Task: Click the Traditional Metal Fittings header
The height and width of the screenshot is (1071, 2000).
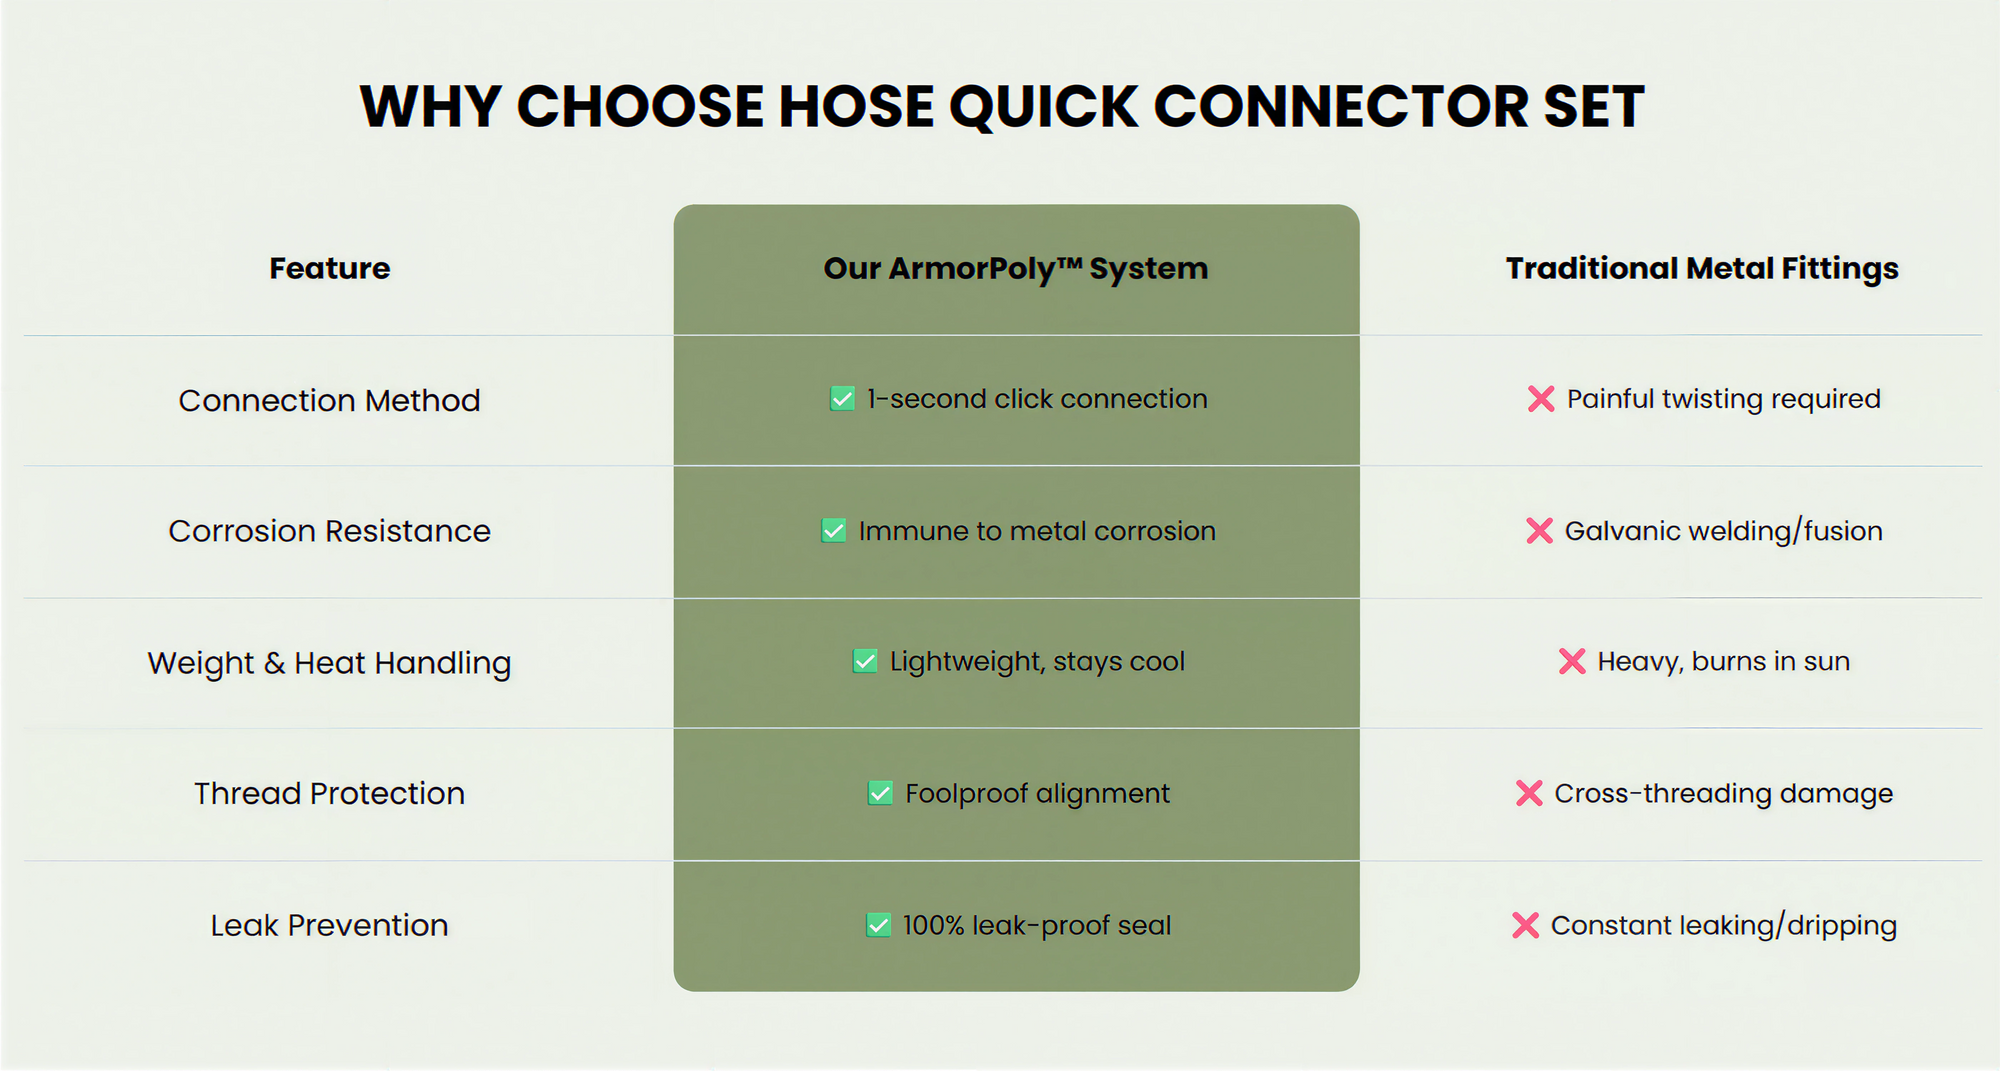Action: pos(1702,268)
